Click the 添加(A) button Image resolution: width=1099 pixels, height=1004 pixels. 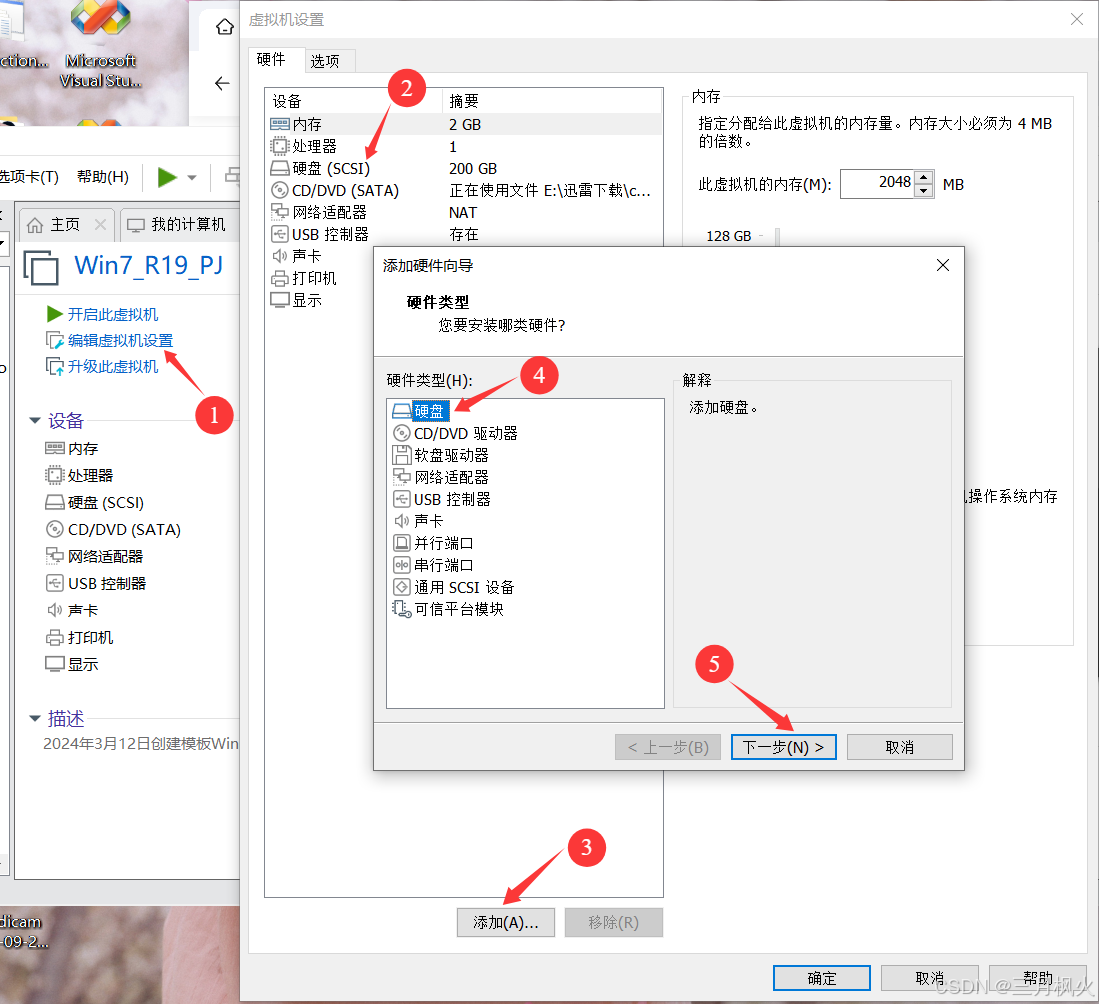(505, 922)
